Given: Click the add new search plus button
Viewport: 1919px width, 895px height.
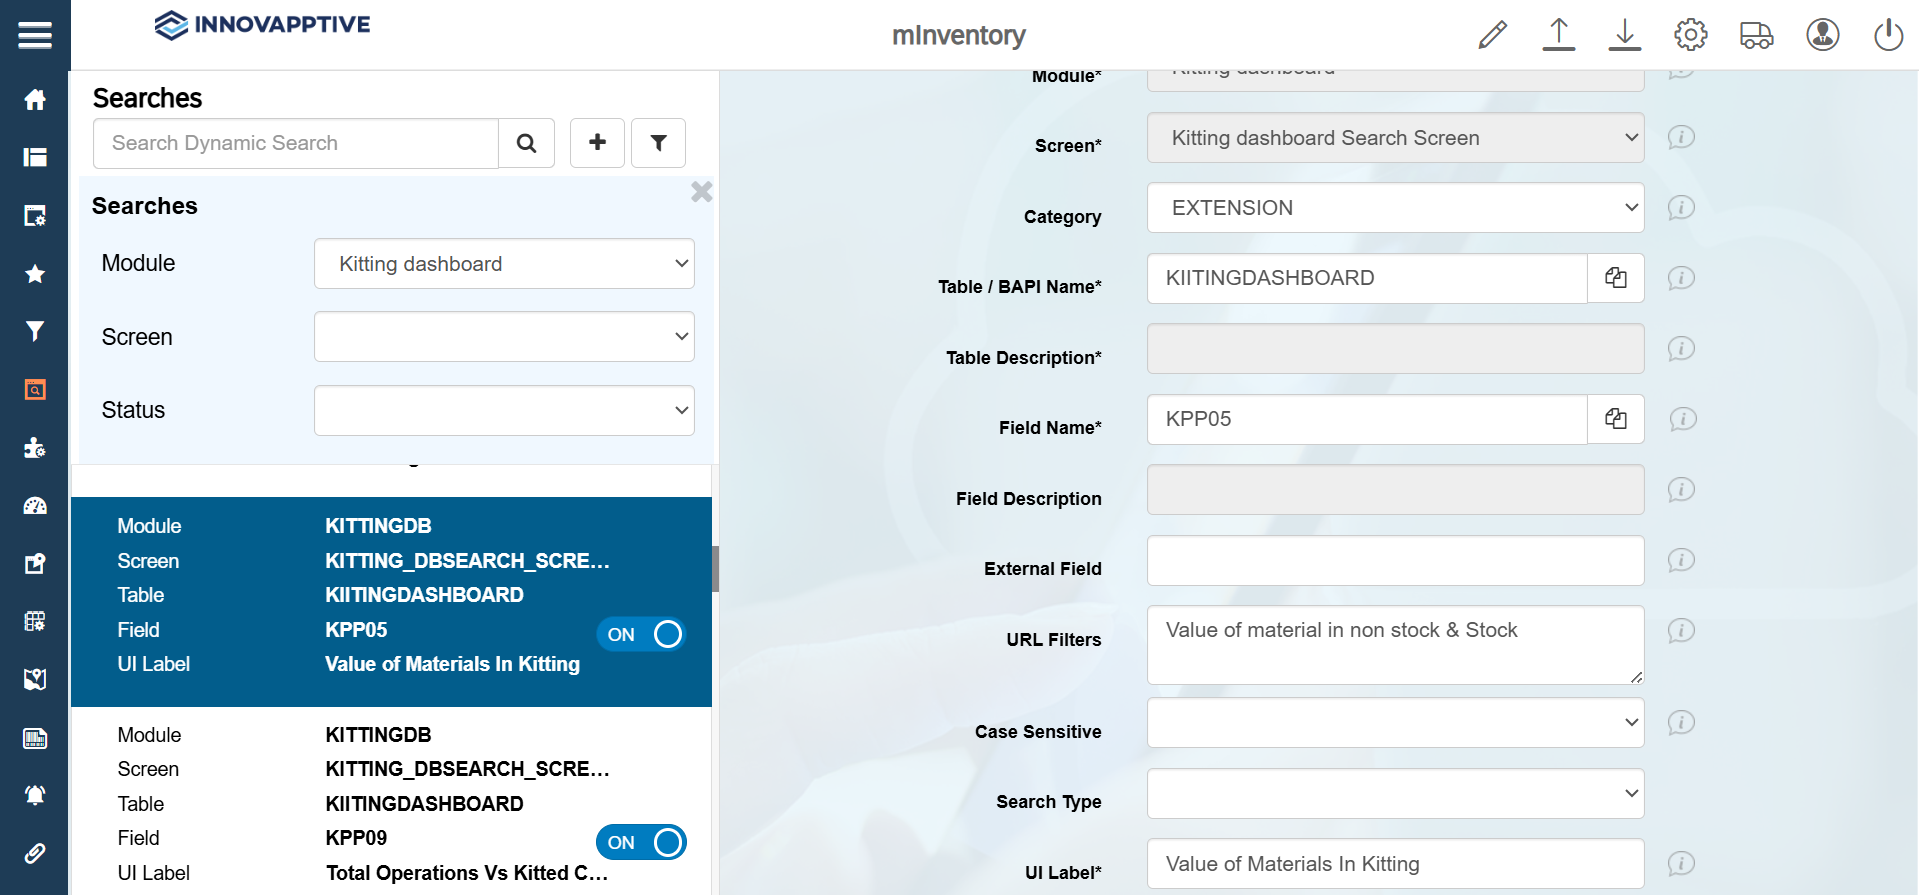Looking at the screenshot, I should (x=597, y=143).
